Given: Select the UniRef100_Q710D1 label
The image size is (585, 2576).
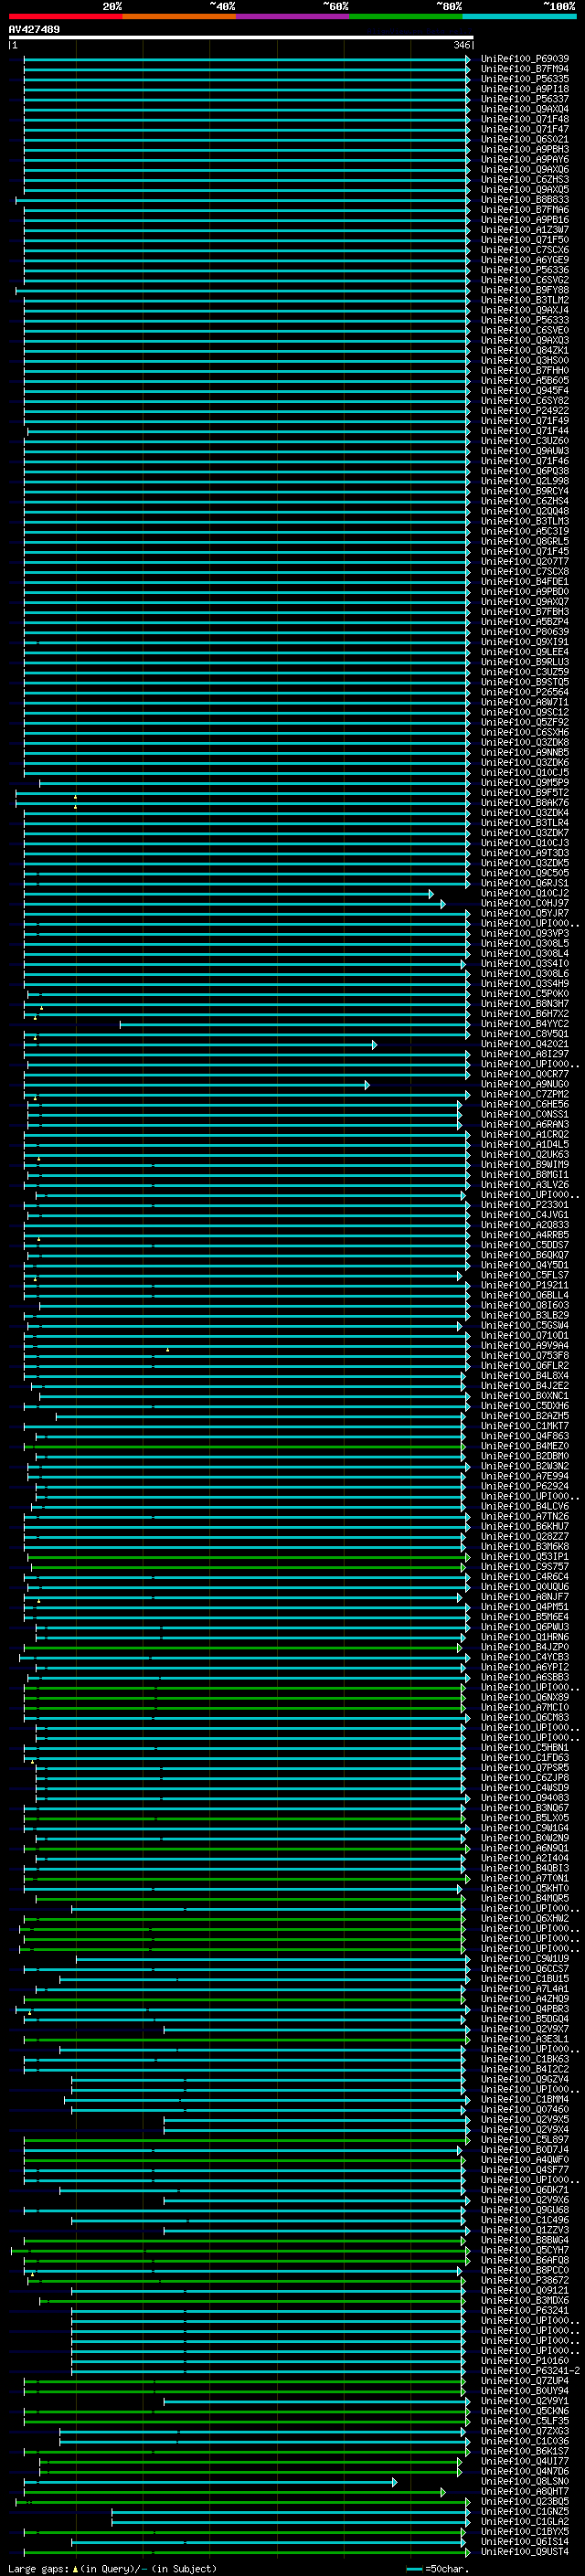Looking at the screenshot, I should tap(524, 1335).
